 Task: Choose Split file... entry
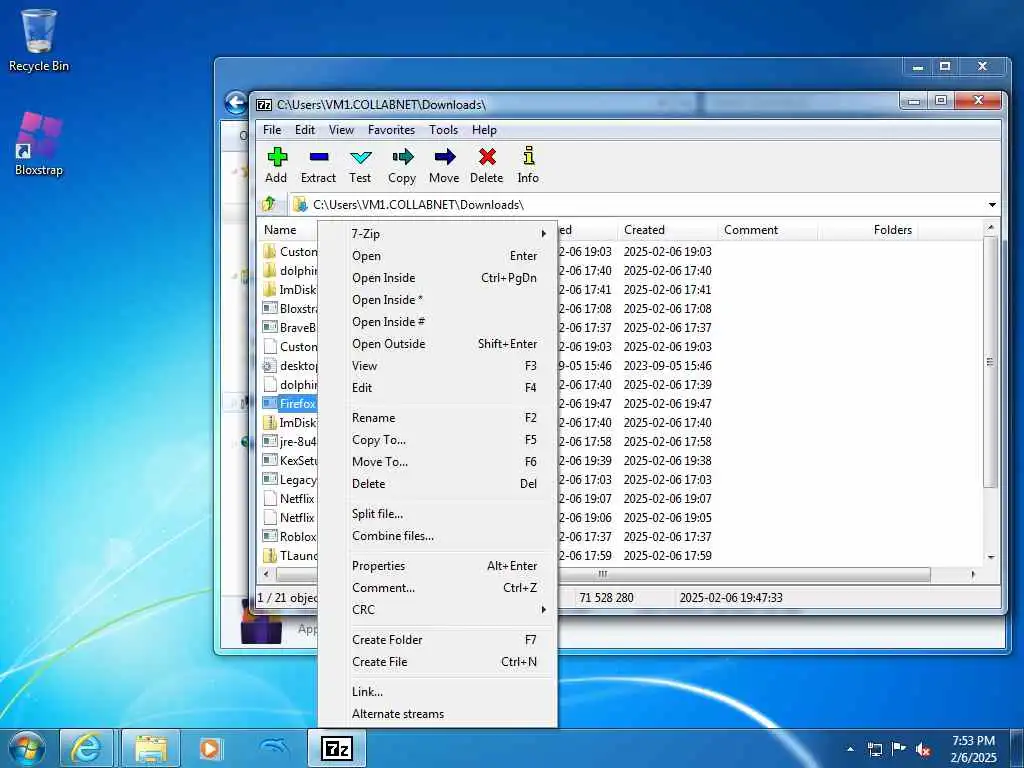coord(438,514)
